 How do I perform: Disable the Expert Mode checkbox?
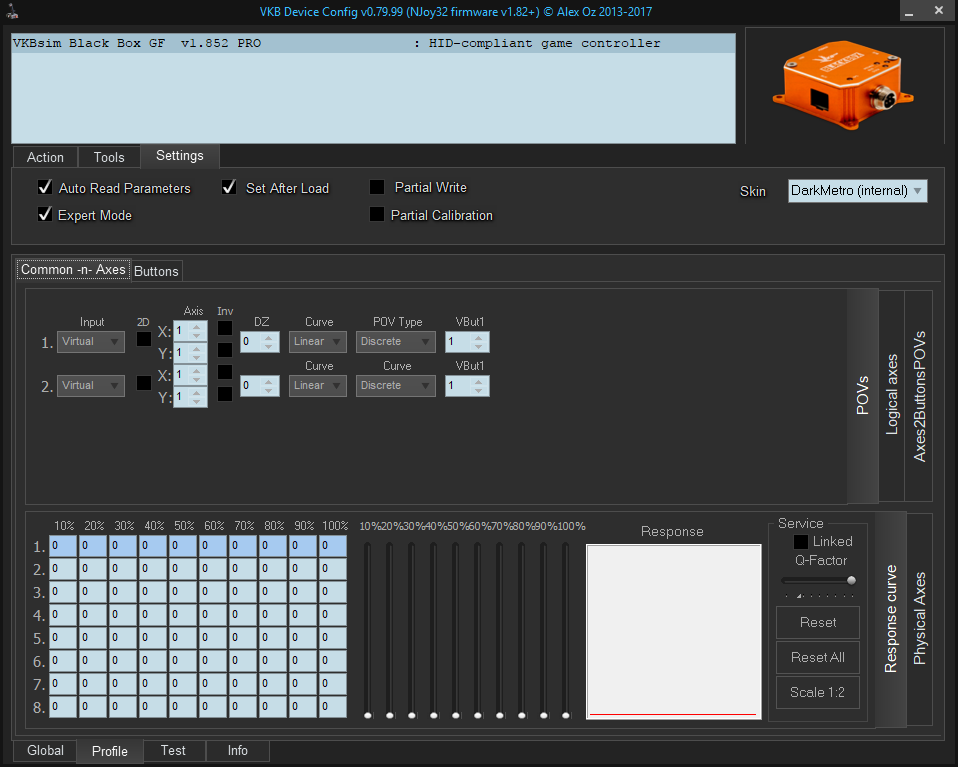44,214
